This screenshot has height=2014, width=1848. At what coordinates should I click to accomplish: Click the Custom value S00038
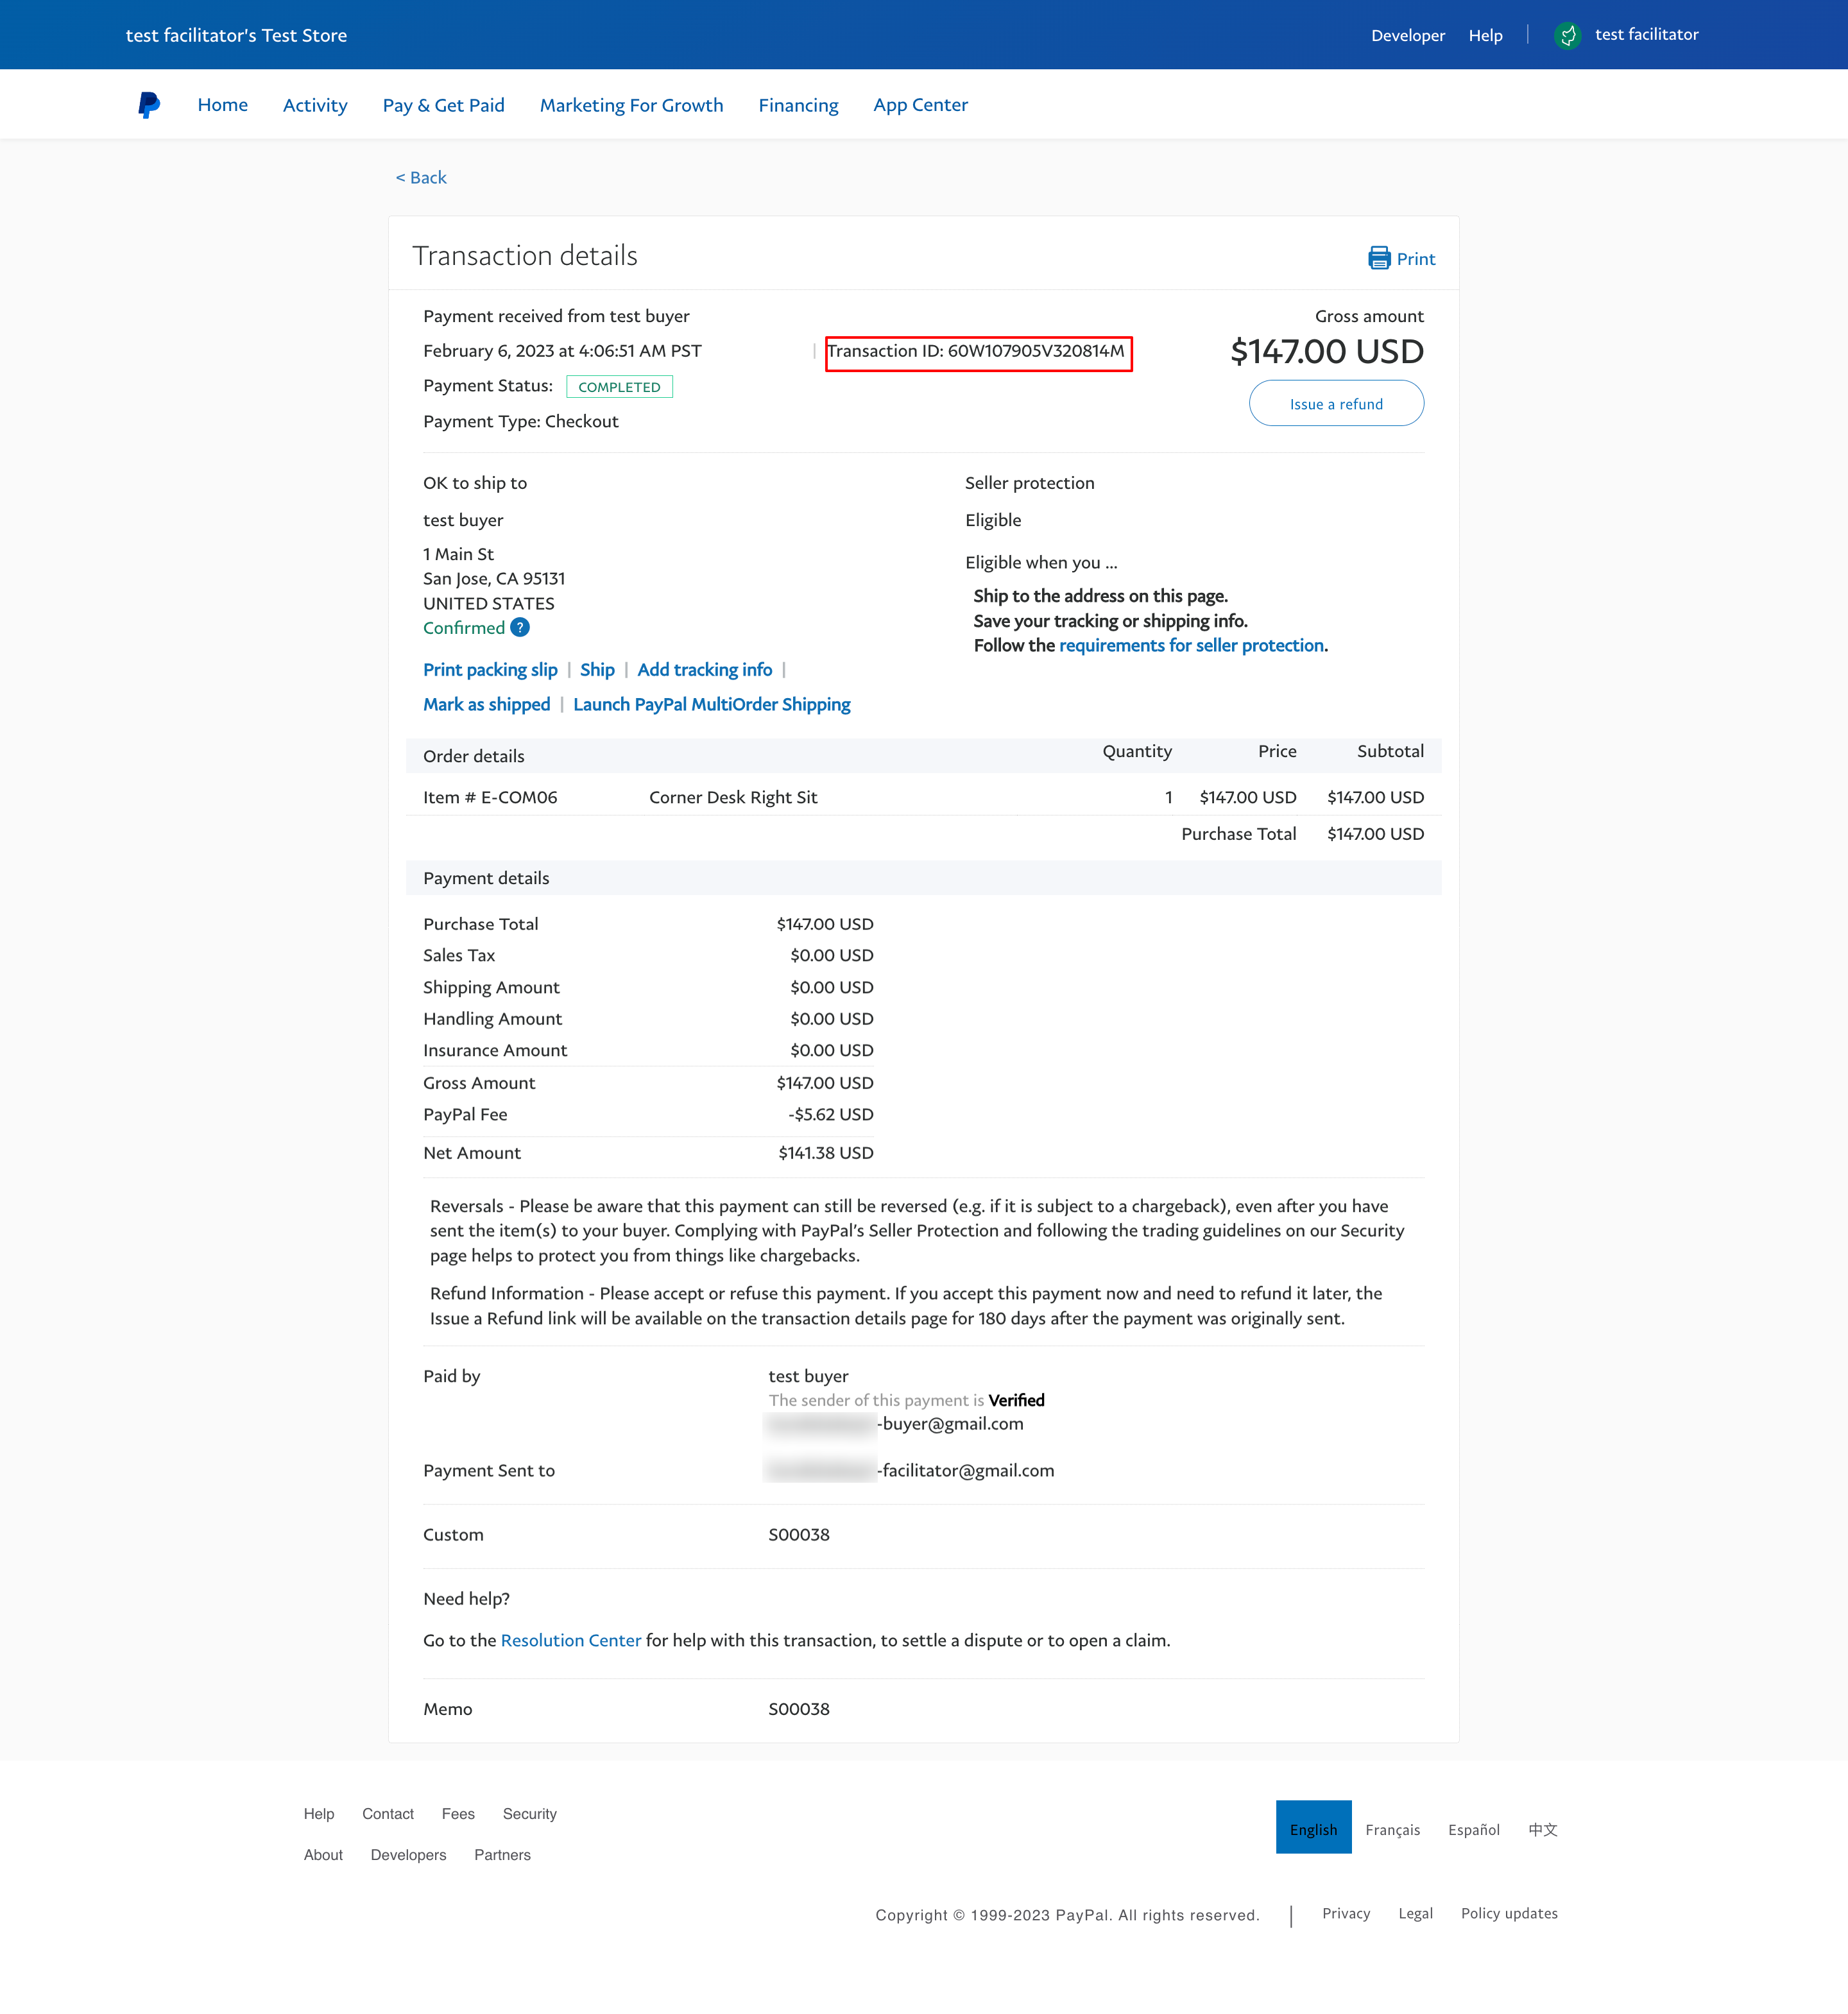click(x=798, y=1534)
